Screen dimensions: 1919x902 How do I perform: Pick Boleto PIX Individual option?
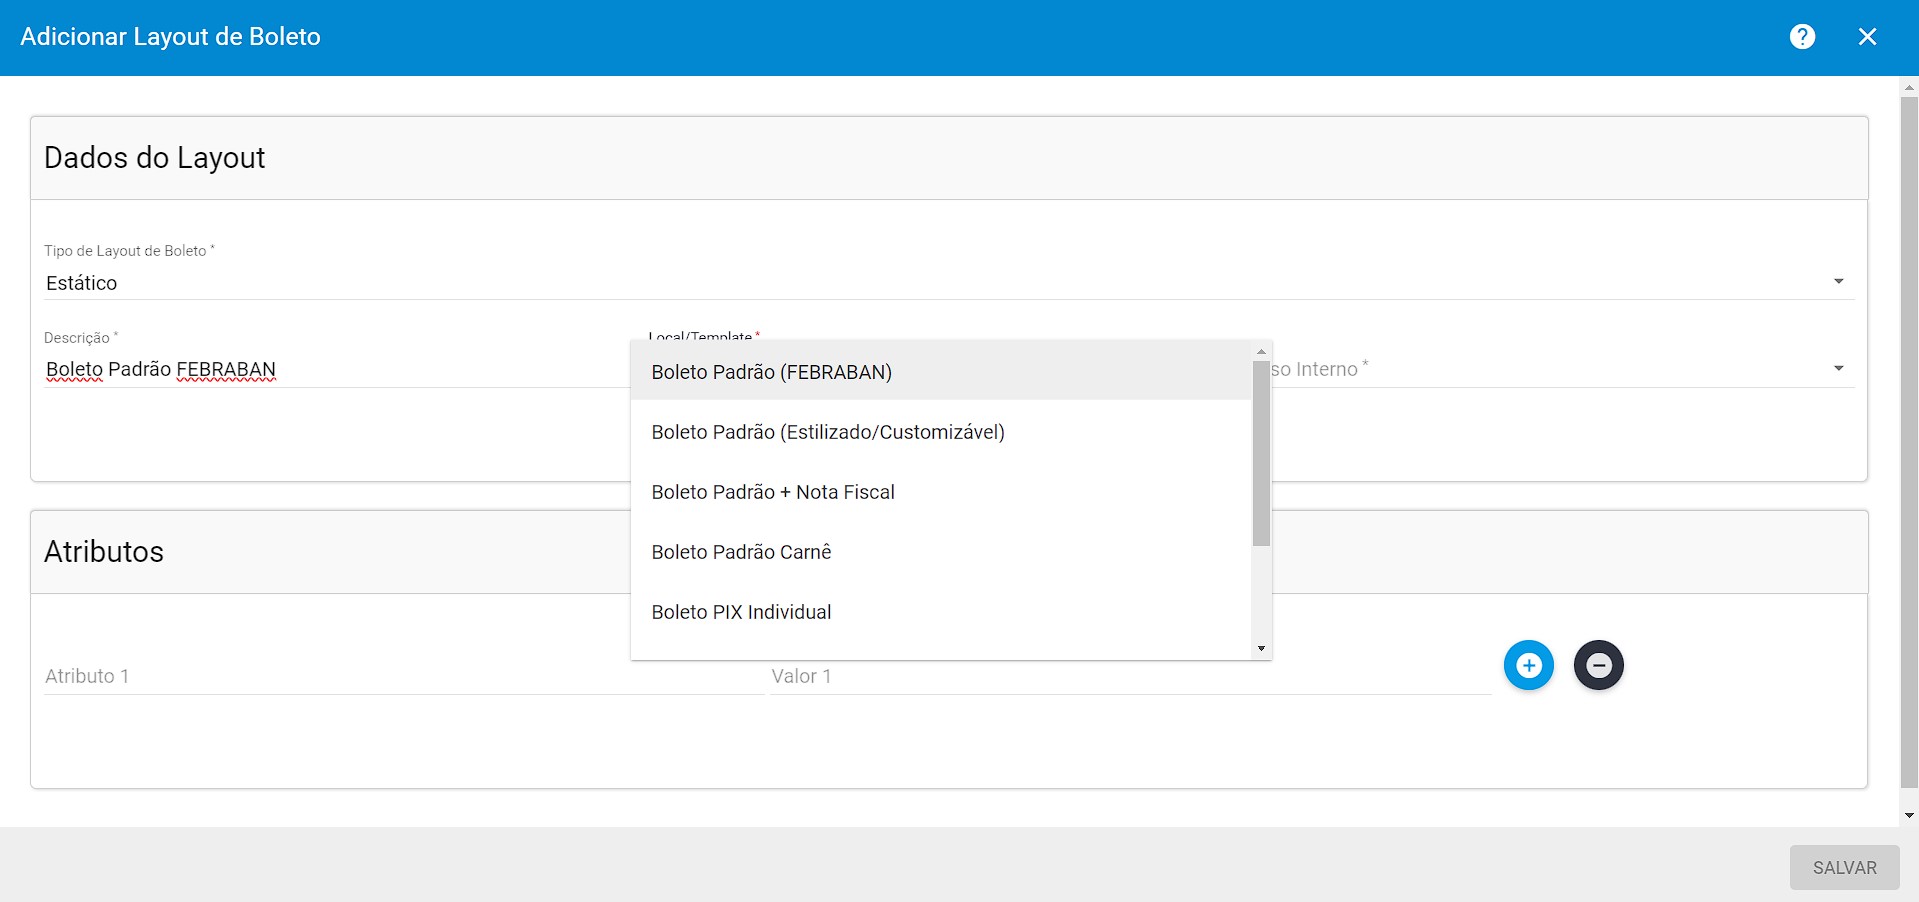pos(941,612)
